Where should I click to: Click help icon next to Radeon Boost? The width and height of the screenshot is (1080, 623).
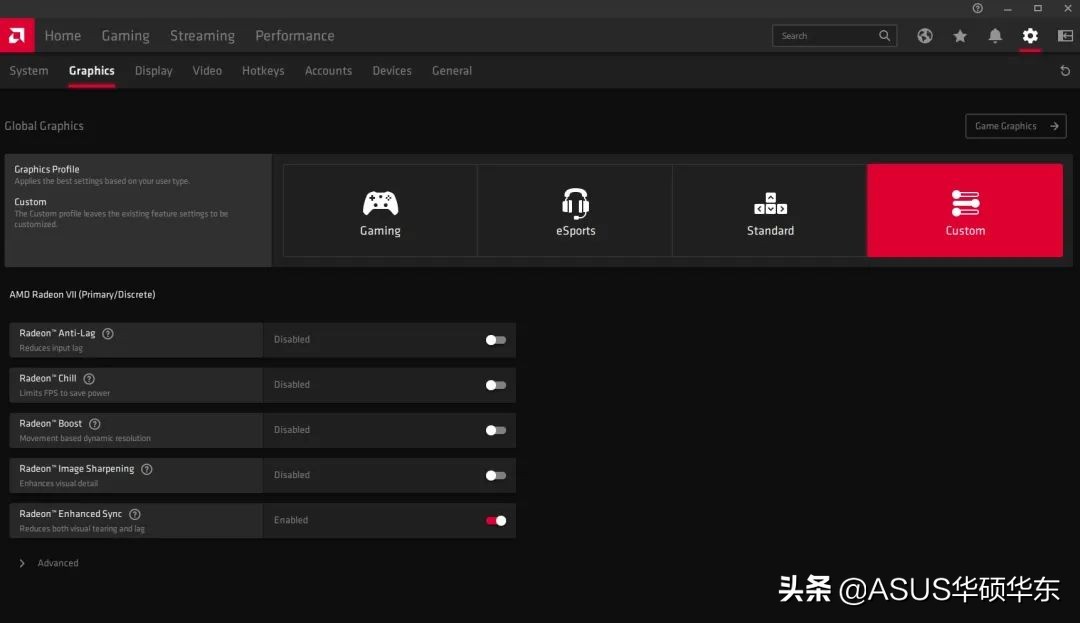[x=95, y=424]
